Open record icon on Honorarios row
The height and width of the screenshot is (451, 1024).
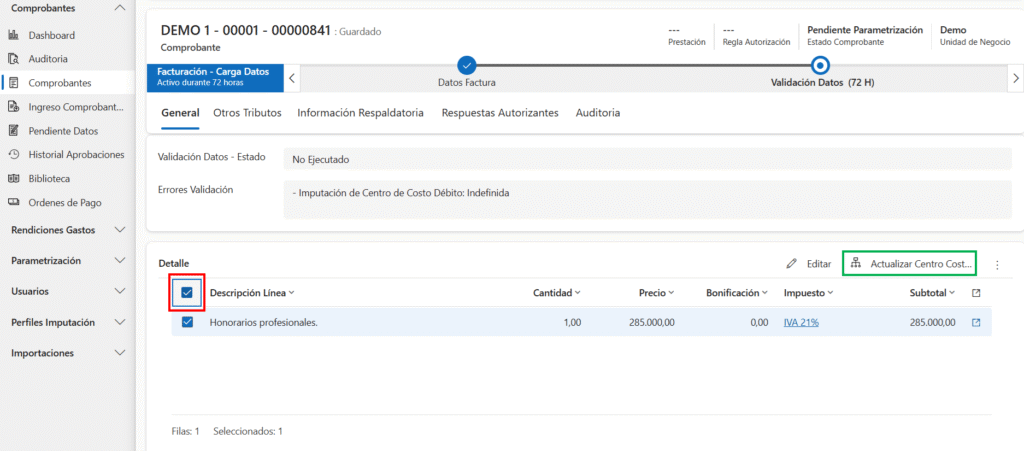tap(976, 322)
